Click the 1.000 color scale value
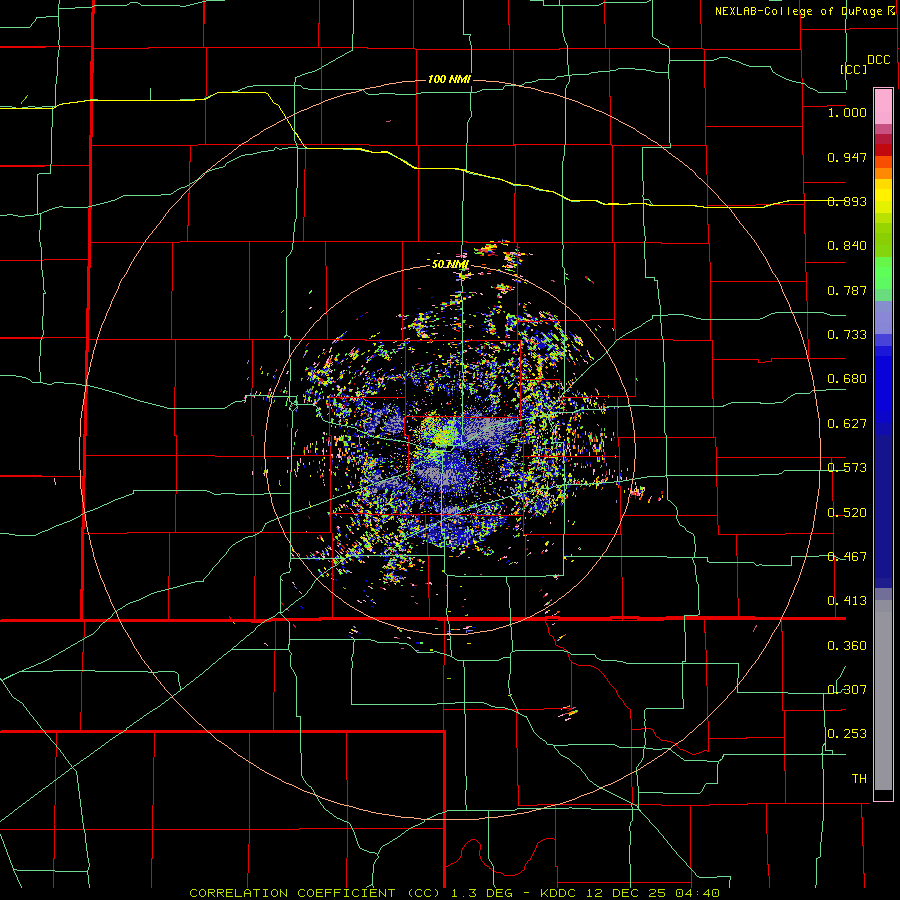The height and width of the screenshot is (900, 900). (x=847, y=112)
